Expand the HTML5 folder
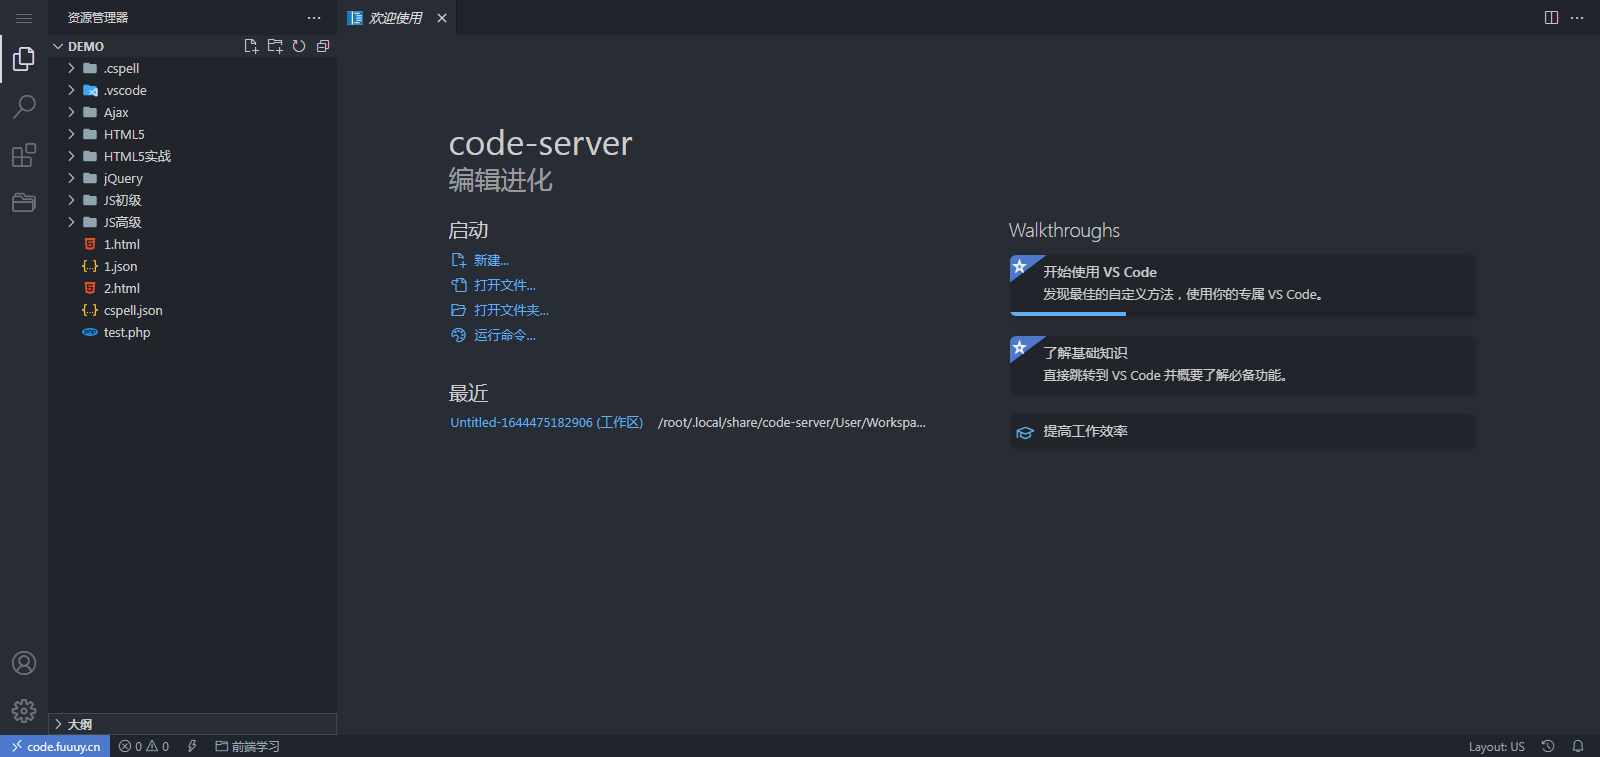The image size is (1600, 757). point(192,134)
